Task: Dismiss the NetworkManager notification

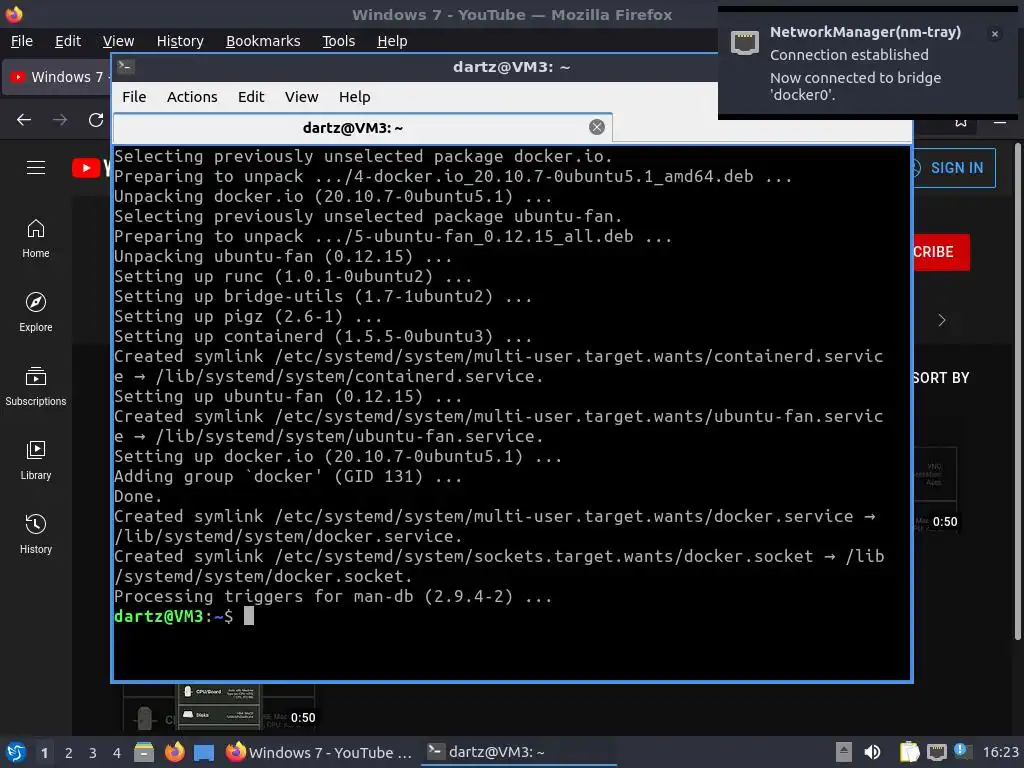Action: pyautogui.click(x=995, y=34)
